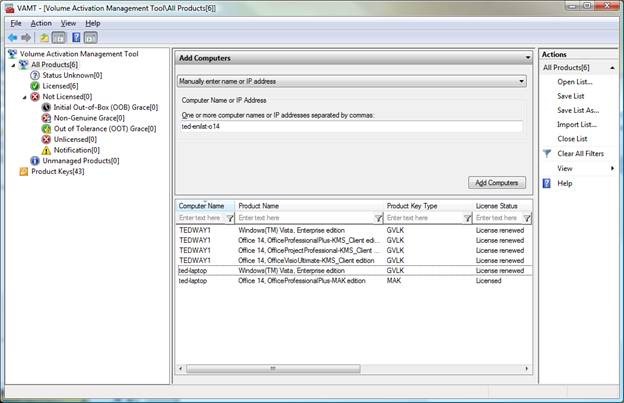
Task: Click the License Status filter text box
Action: click(x=498, y=218)
